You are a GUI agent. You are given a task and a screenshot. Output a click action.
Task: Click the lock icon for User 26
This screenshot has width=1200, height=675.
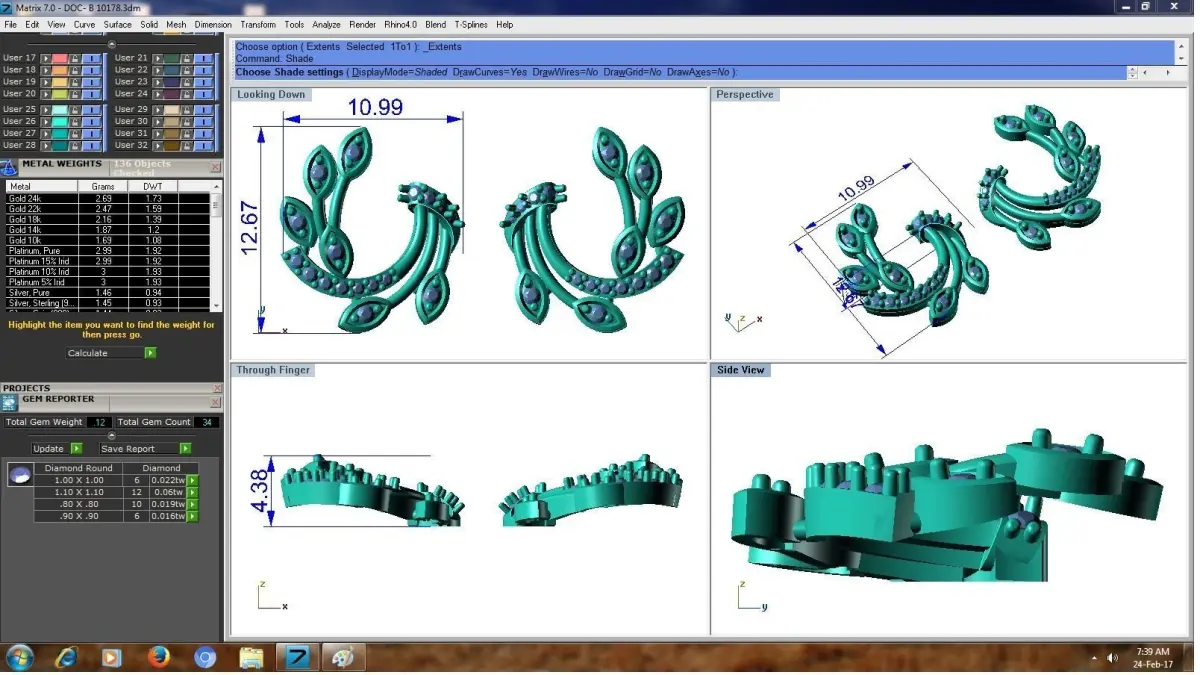coord(75,121)
